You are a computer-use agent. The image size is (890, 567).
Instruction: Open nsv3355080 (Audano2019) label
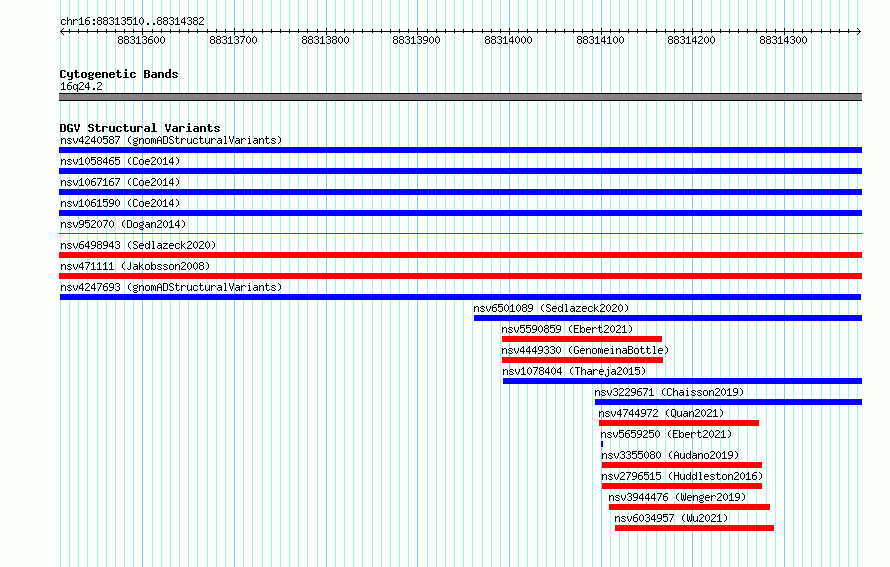point(670,455)
